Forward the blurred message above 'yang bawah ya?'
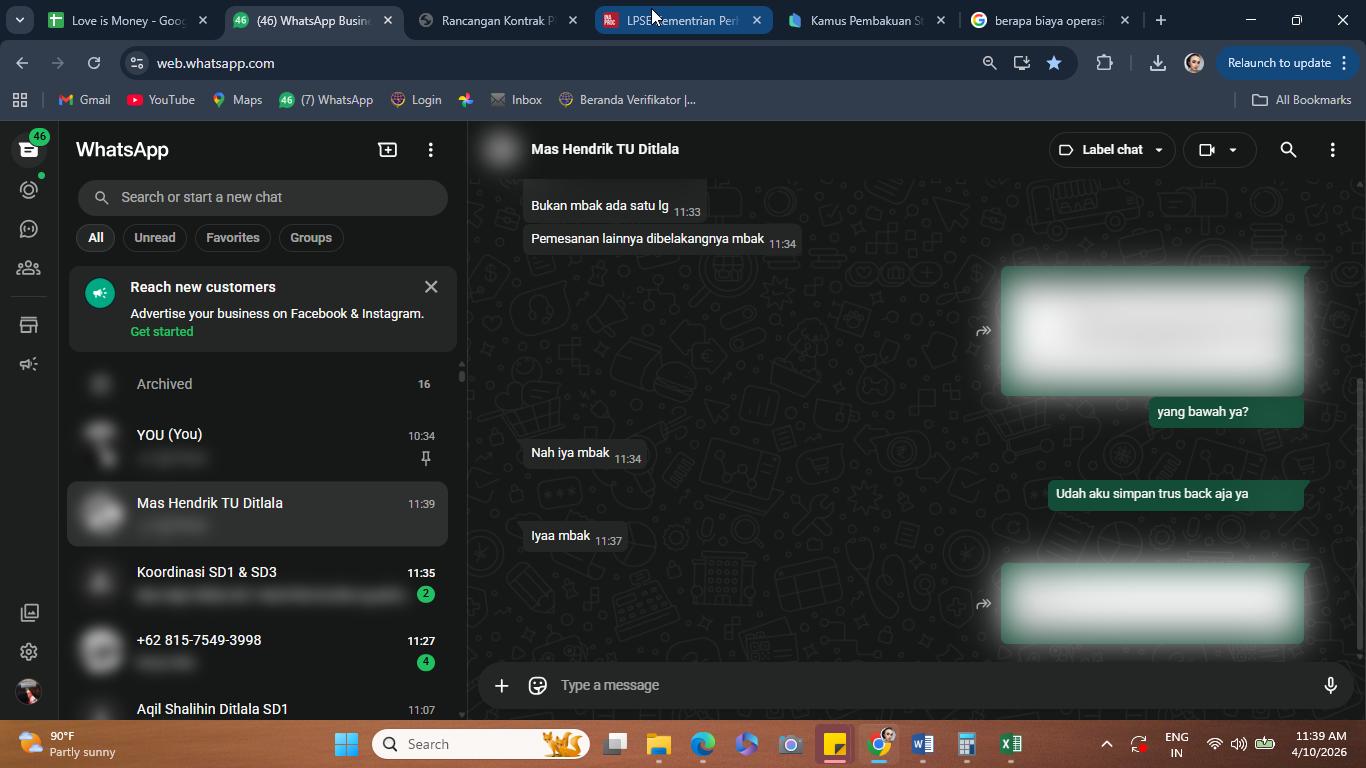Screen dimensions: 1366x768 point(984,331)
